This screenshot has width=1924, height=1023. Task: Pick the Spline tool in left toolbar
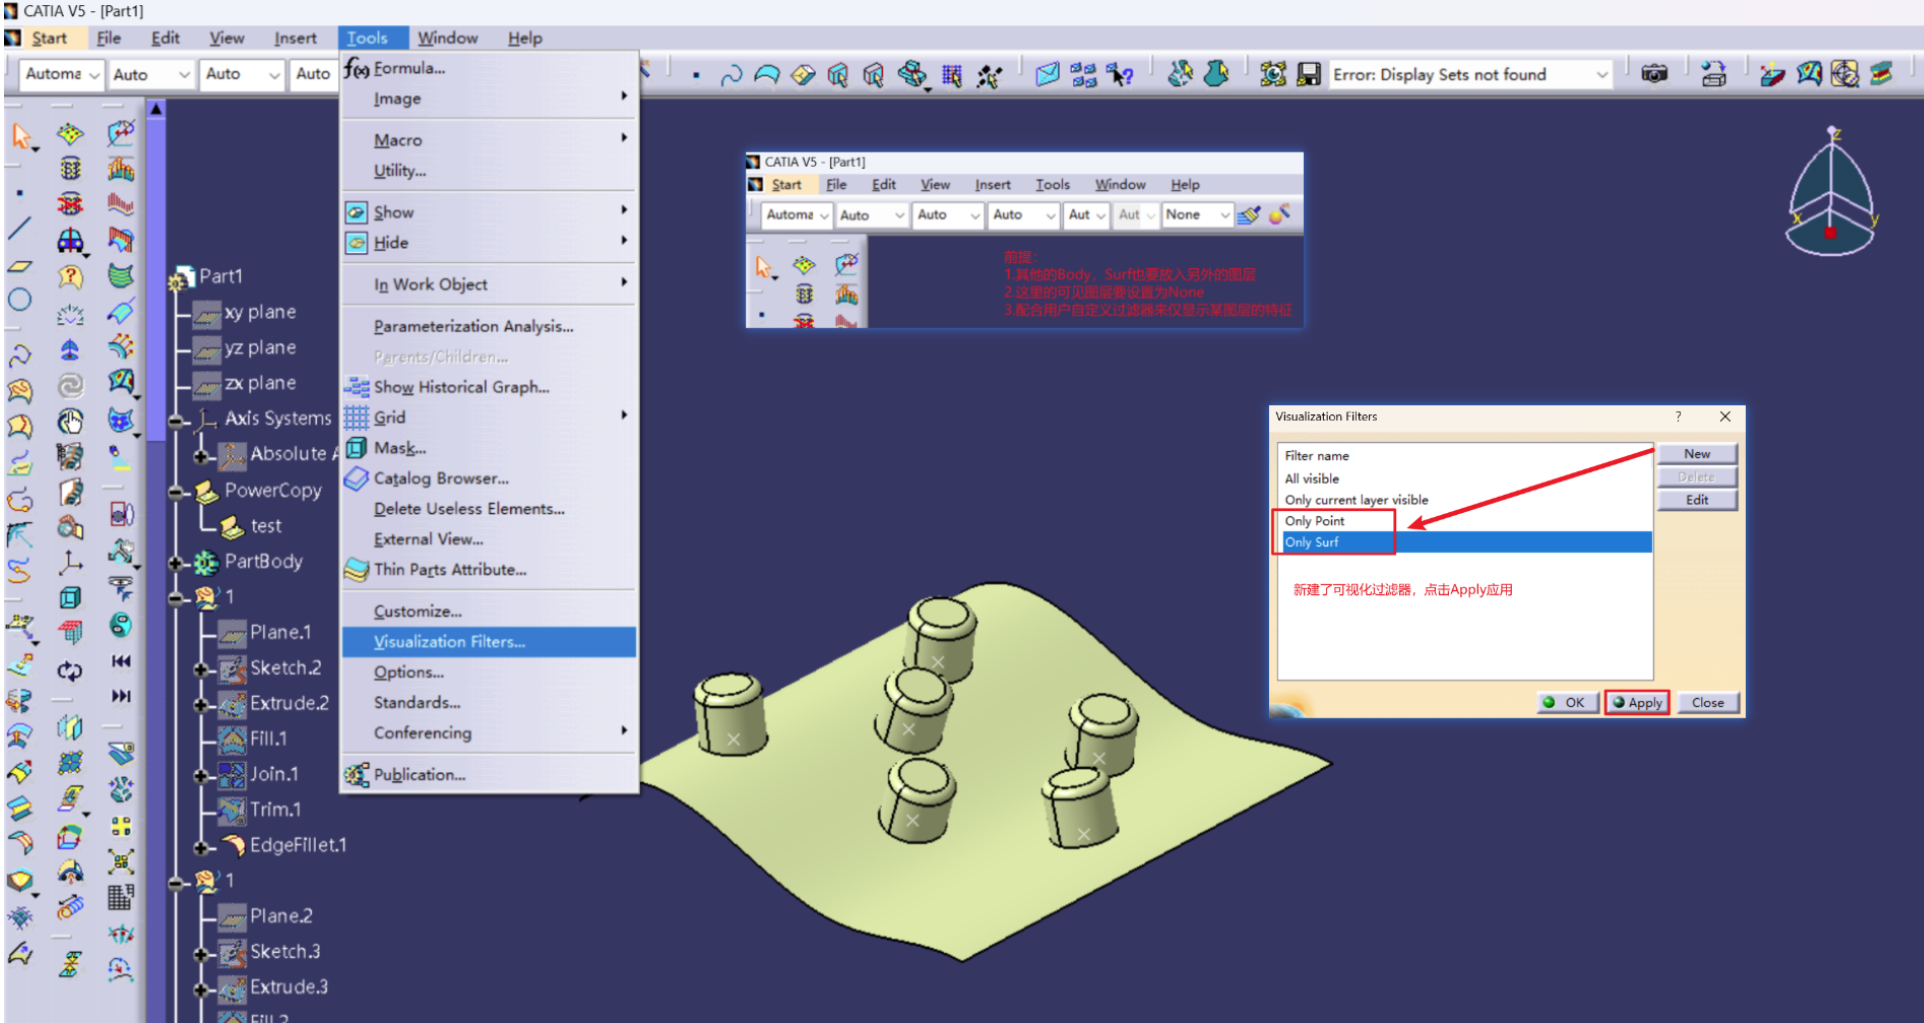pyautogui.click(x=19, y=354)
